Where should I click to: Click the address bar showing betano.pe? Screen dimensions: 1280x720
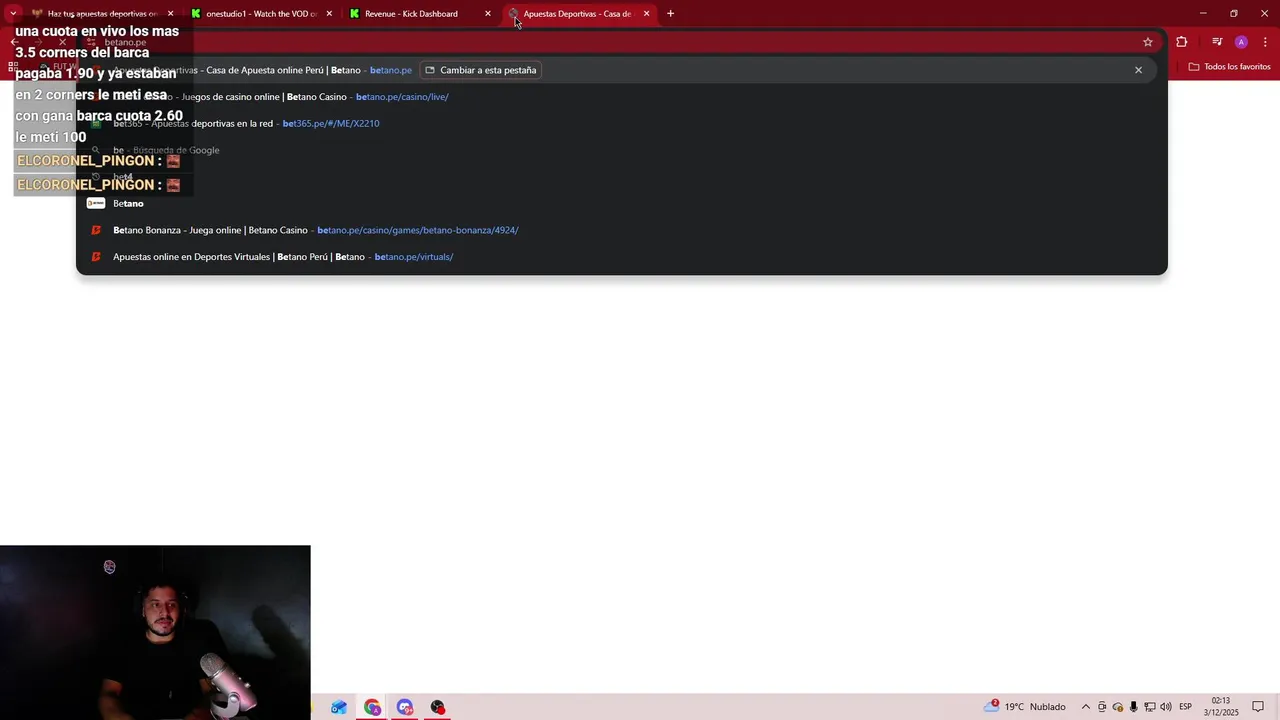(x=620, y=42)
